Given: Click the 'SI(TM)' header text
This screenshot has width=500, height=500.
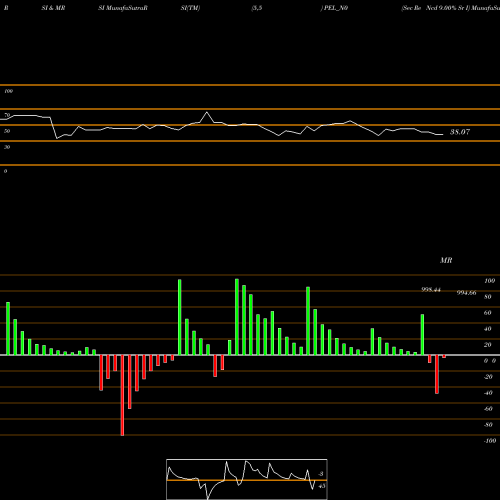Looking at the screenshot, I should (190, 8).
